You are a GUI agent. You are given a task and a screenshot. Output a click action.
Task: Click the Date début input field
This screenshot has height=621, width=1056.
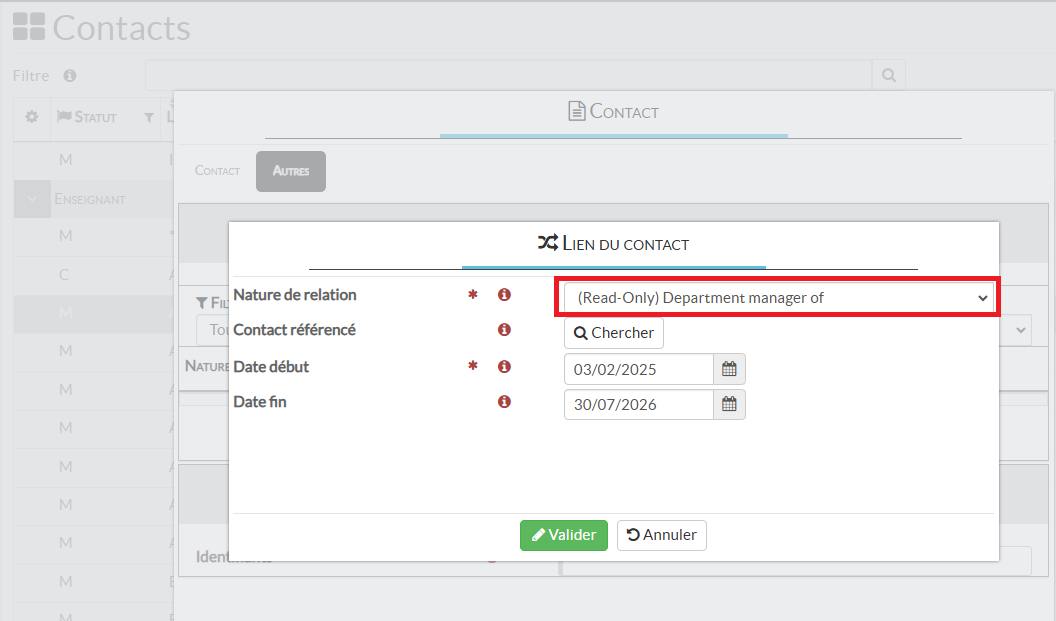tap(638, 369)
